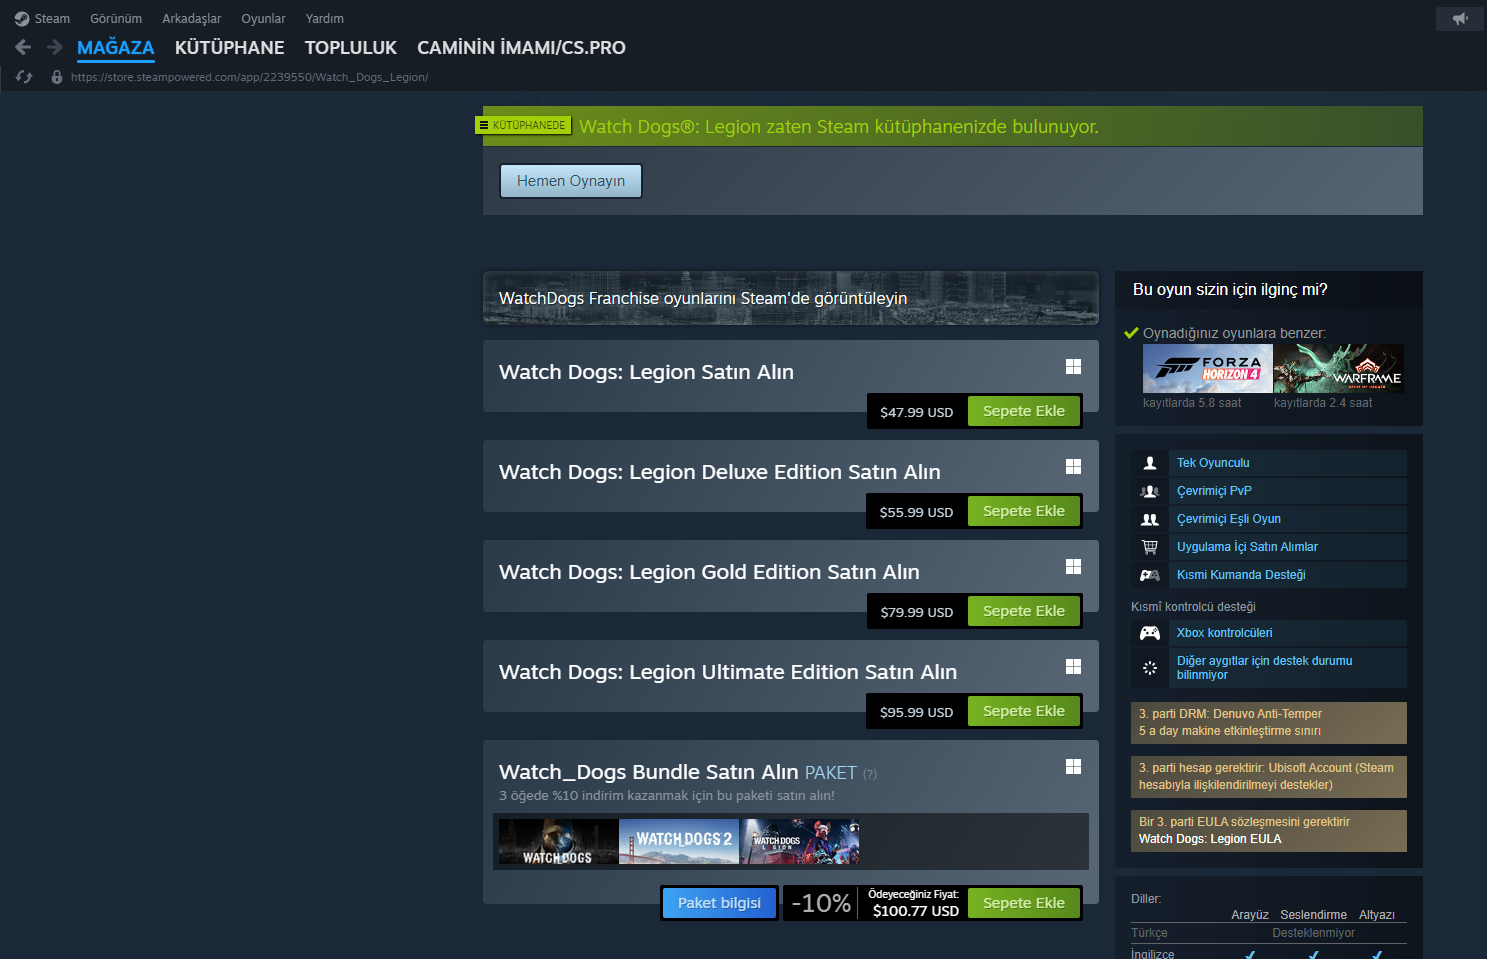The image size is (1487, 959).
Task: Open the Yardım menu
Action: tap(325, 19)
